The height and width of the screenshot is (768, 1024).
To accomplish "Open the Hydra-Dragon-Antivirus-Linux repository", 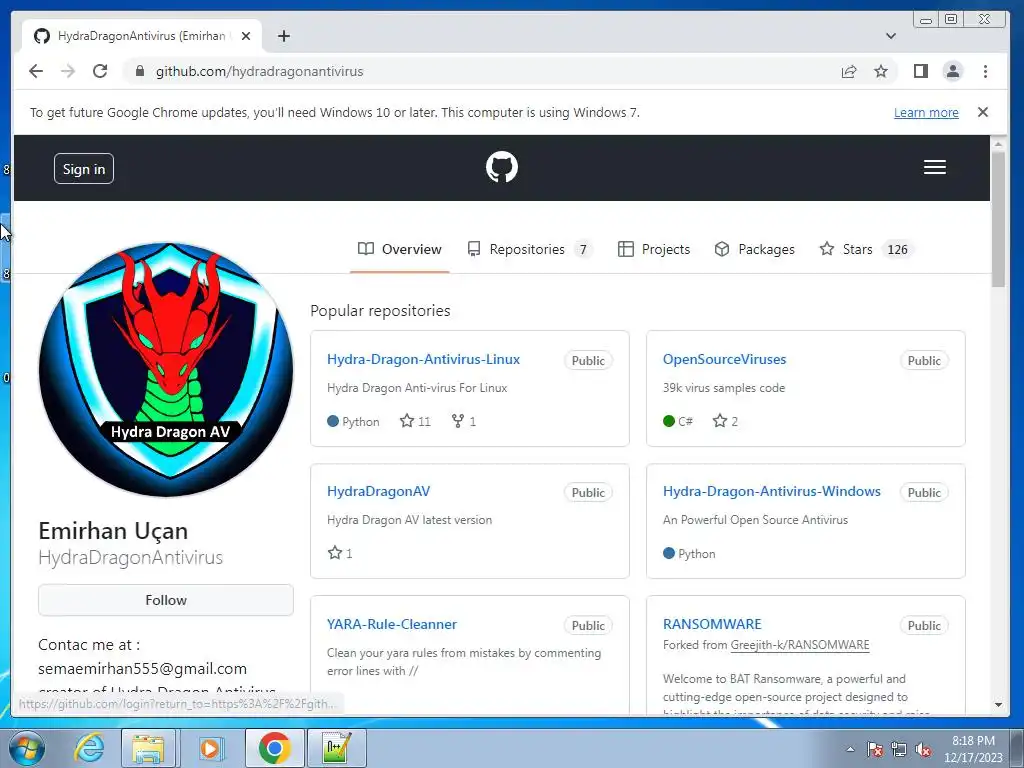I will click(423, 359).
